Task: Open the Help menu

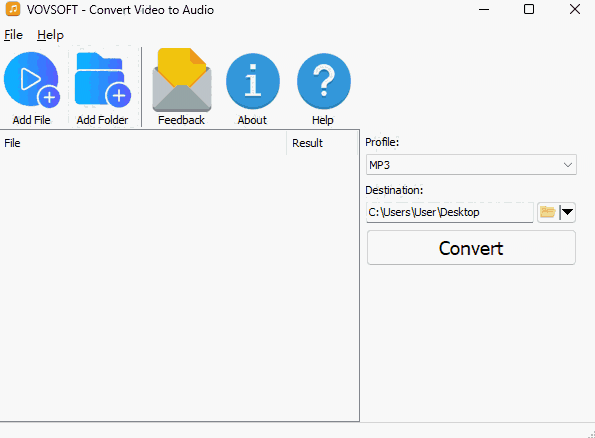Action: pos(50,35)
